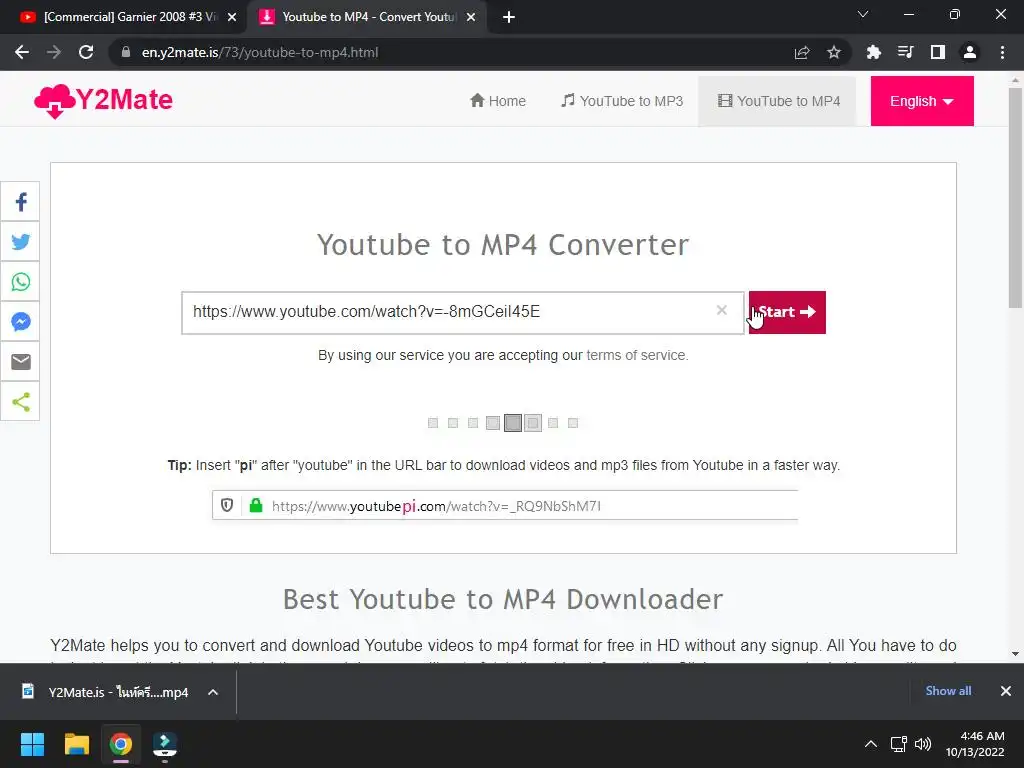Image resolution: width=1024 pixels, height=768 pixels.
Task: Open the green generic share icon
Action: pos(20,401)
